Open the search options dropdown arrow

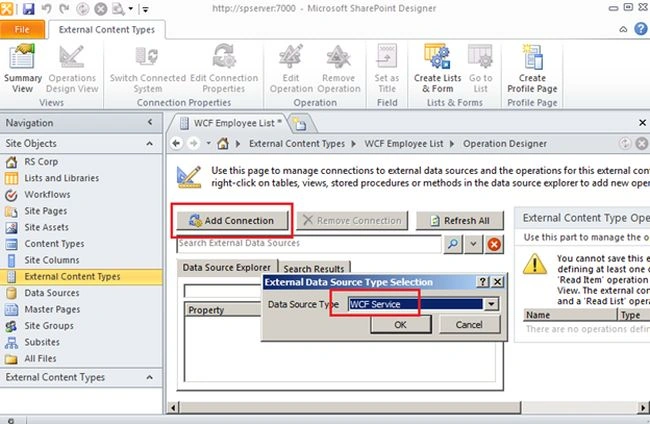coord(473,244)
